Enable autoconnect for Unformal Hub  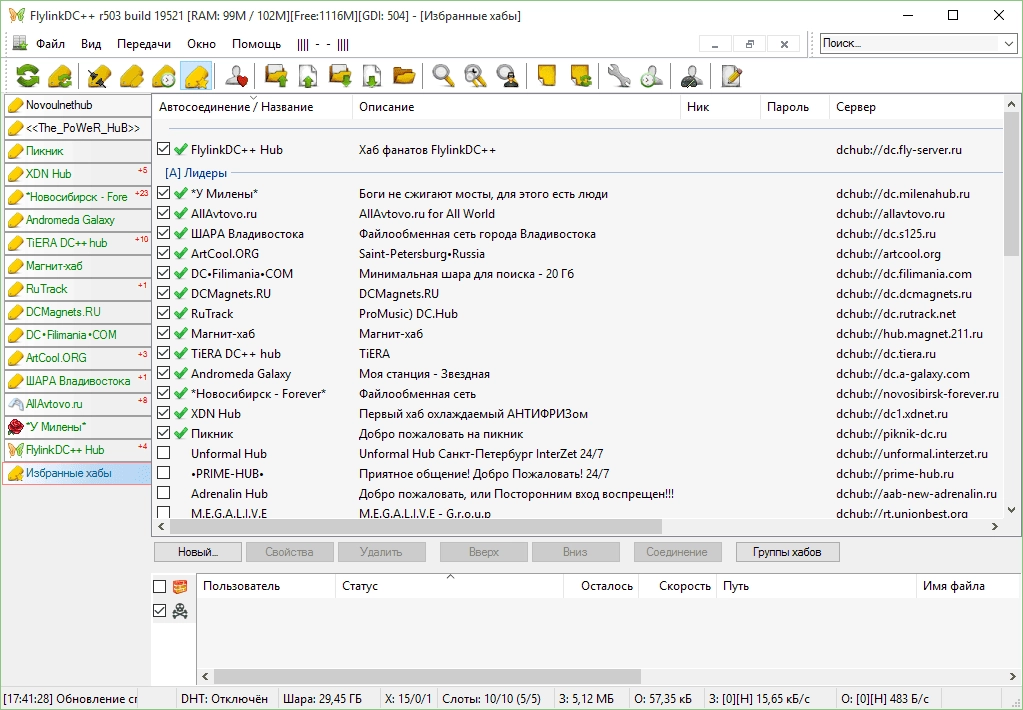click(164, 453)
